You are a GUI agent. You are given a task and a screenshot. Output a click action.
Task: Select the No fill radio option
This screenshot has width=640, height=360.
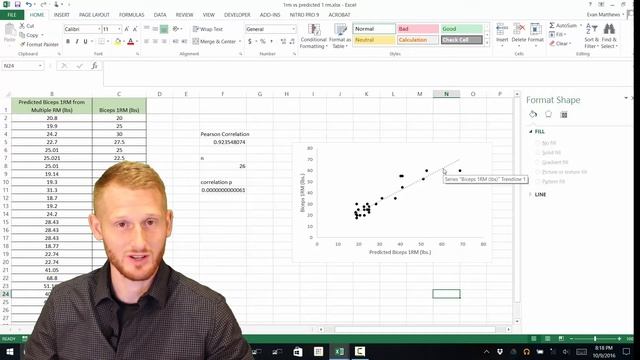(538, 143)
